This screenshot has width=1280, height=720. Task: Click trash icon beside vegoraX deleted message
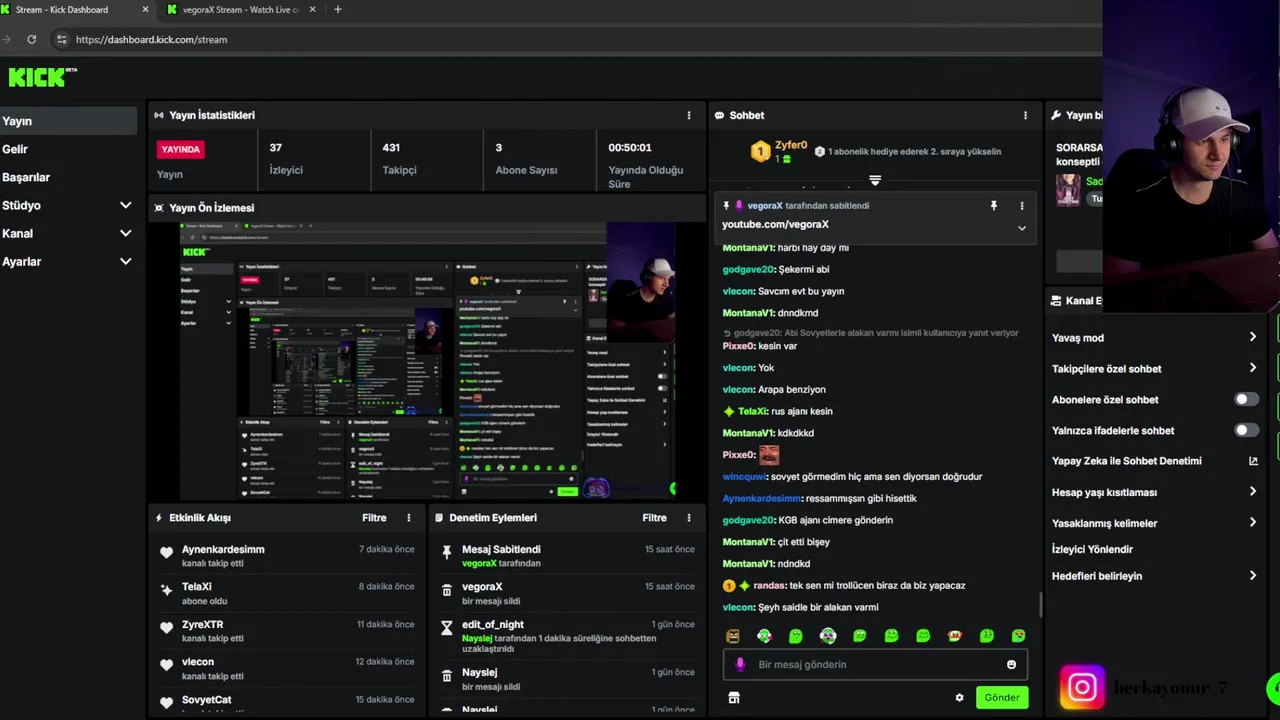pyautogui.click(x=447, y=590)
